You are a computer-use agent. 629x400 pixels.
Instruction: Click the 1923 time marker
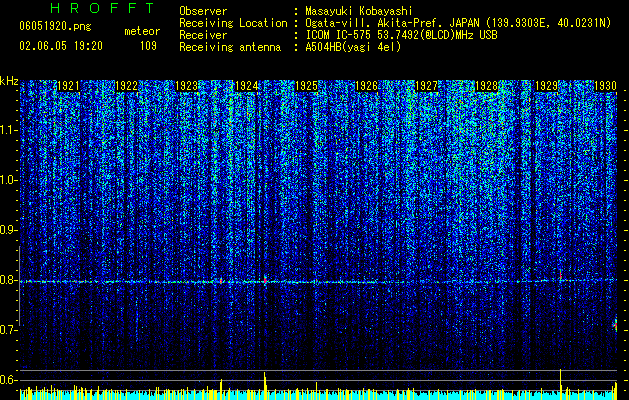coord(187,86)
